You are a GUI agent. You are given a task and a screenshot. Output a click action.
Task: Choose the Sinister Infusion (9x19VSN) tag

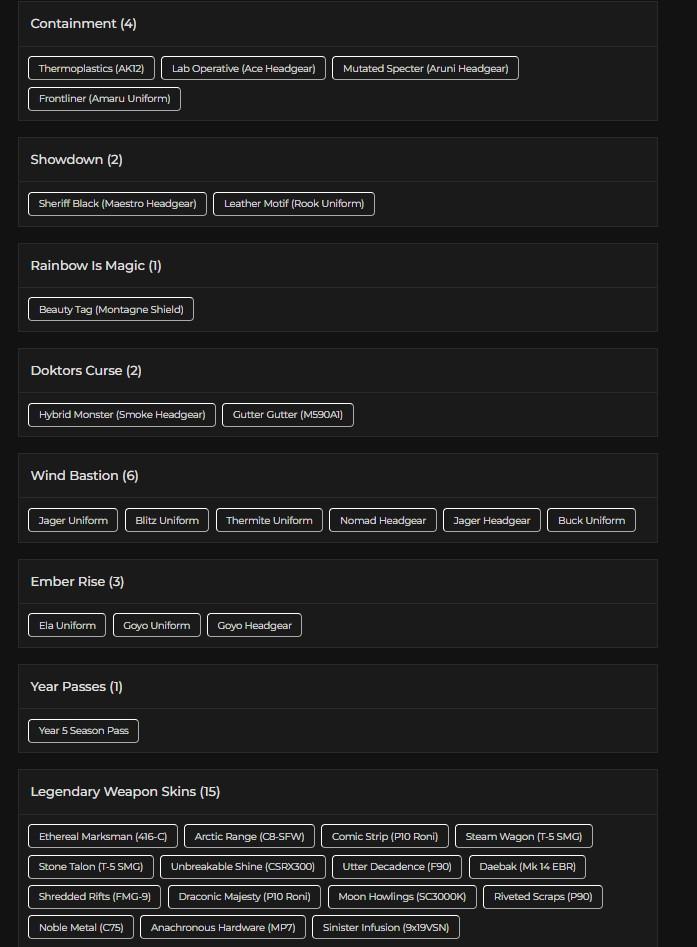pyautogui.click(x=386, y=928)
